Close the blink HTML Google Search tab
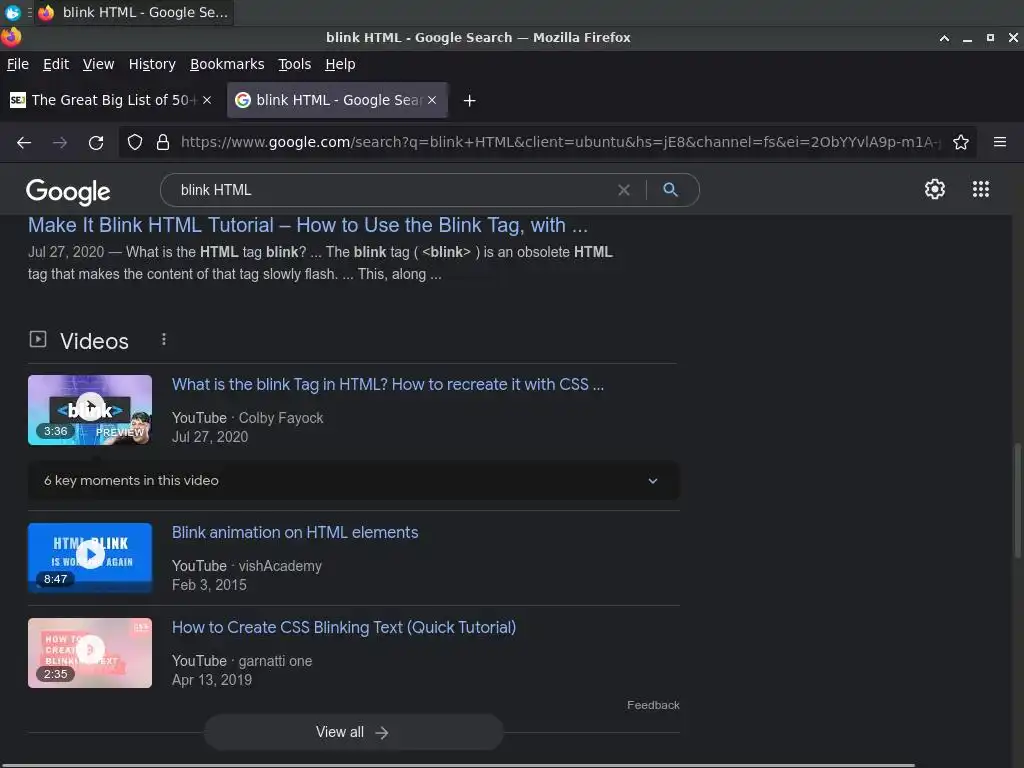 (432, 100)
